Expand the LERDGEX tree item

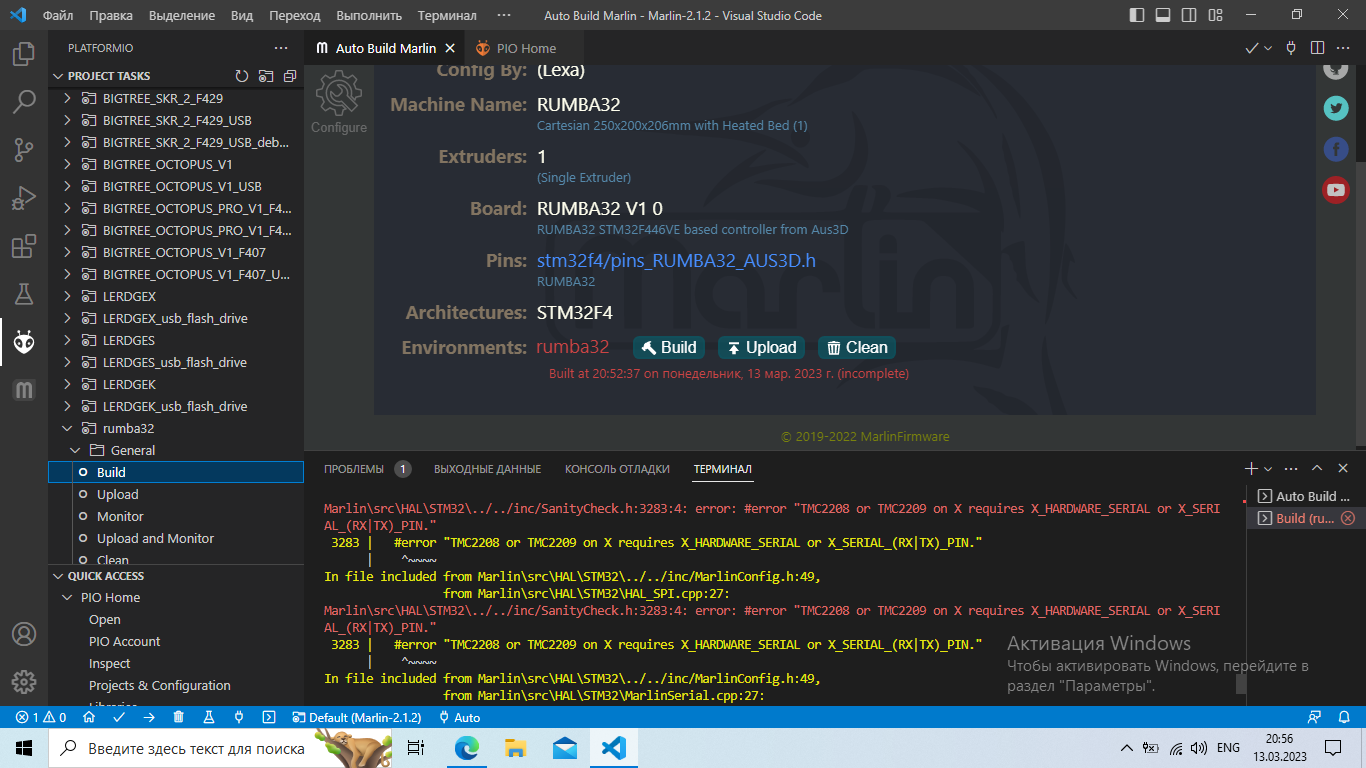pyautogui.click(x=67, y=296)
